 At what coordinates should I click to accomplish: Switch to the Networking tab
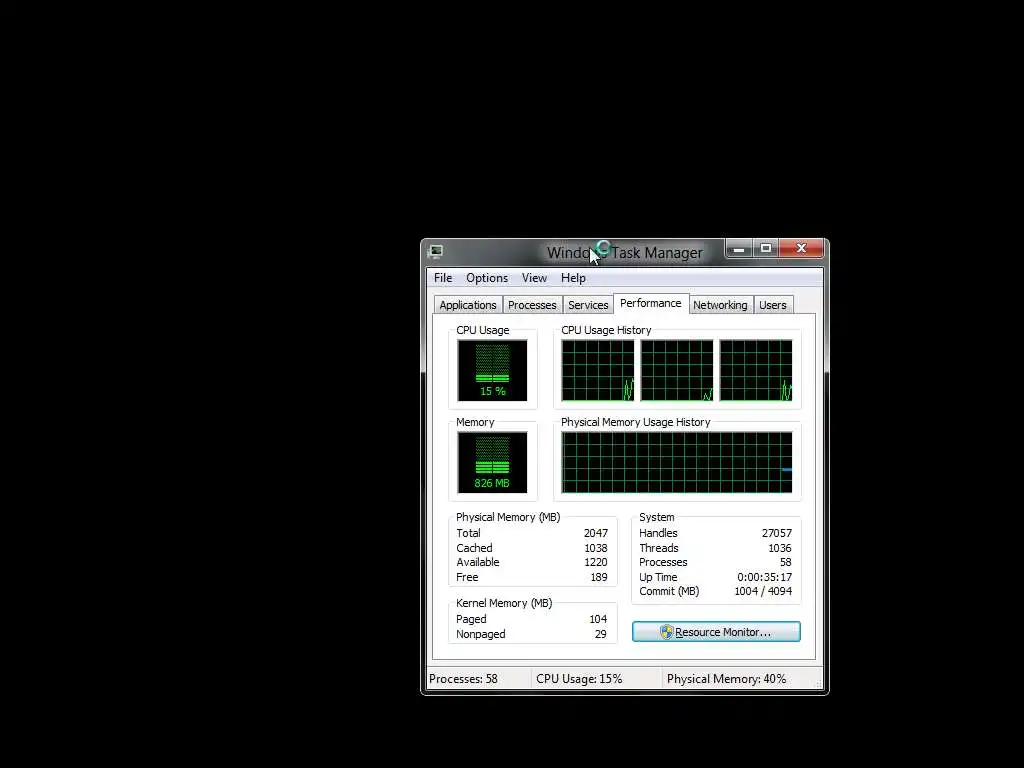coord(720,305)
